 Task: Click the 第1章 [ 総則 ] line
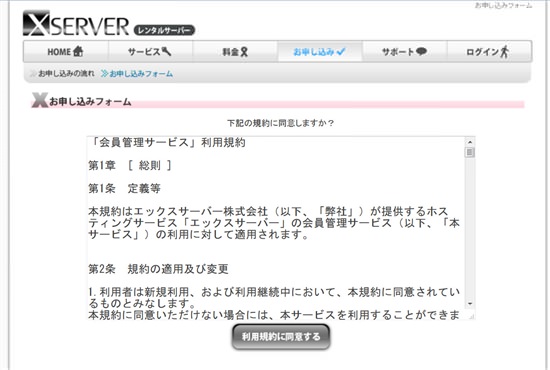tap(130, 166)
